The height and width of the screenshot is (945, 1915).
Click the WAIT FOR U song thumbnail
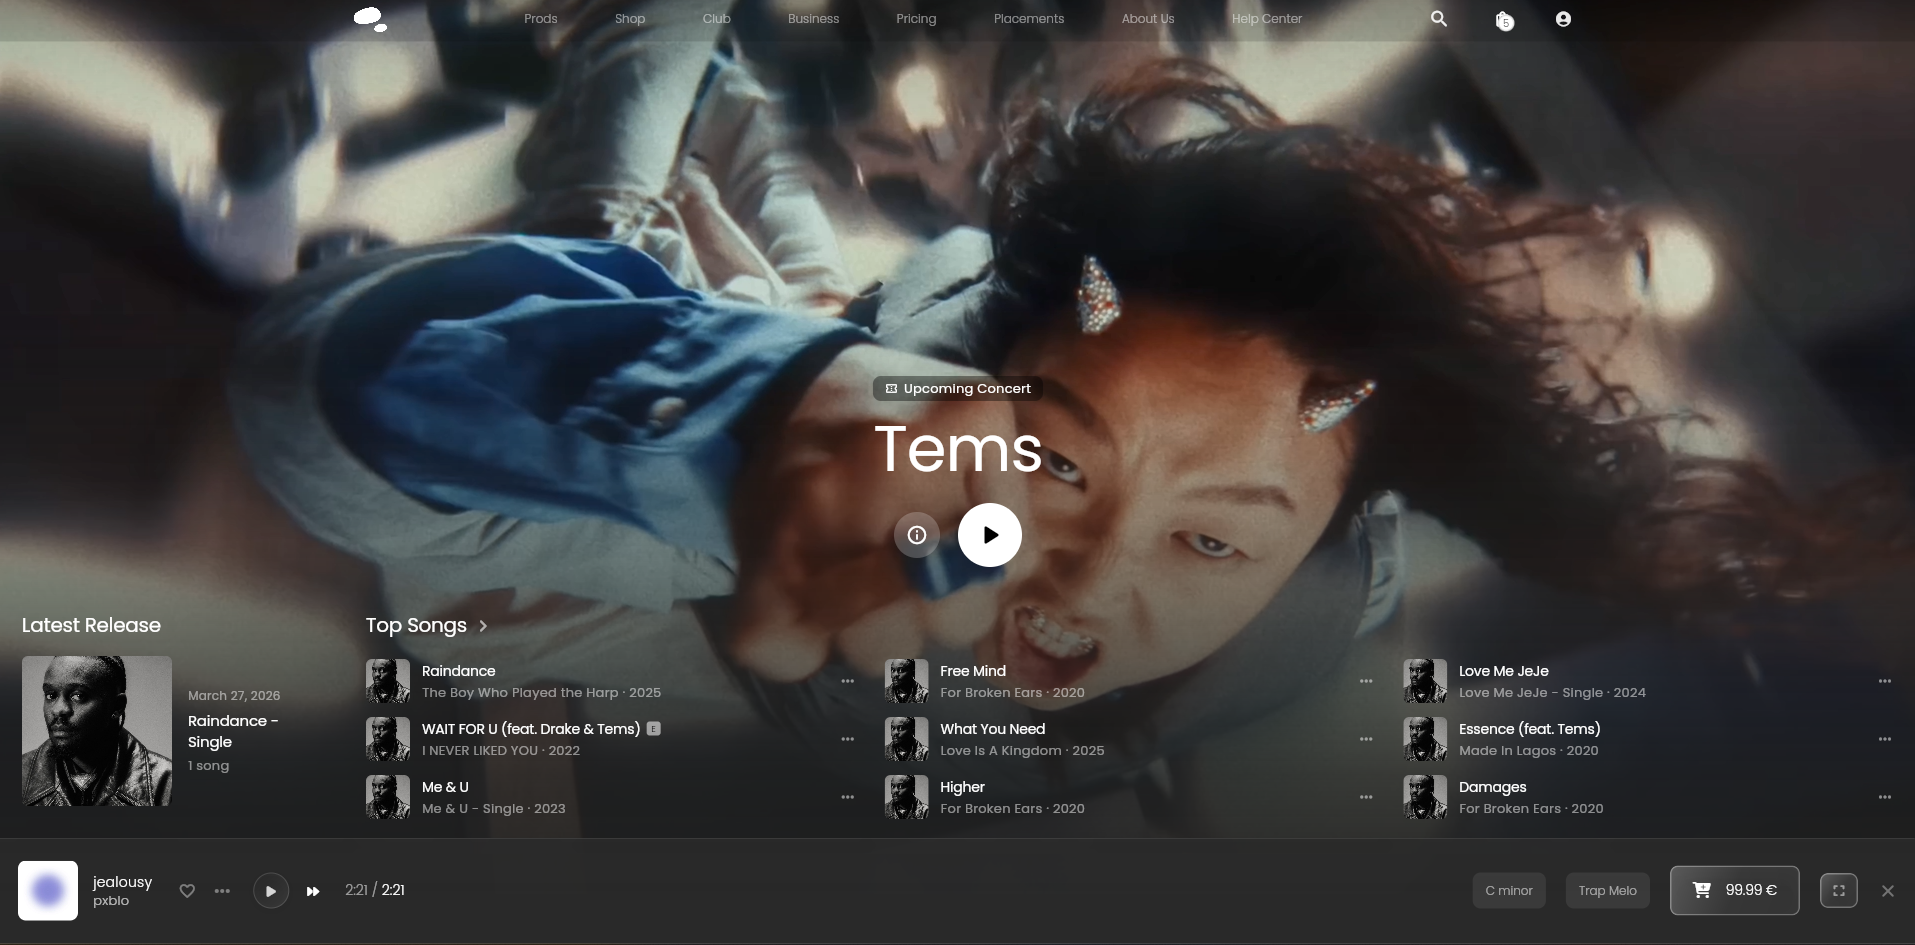click(x=388, y=739)
